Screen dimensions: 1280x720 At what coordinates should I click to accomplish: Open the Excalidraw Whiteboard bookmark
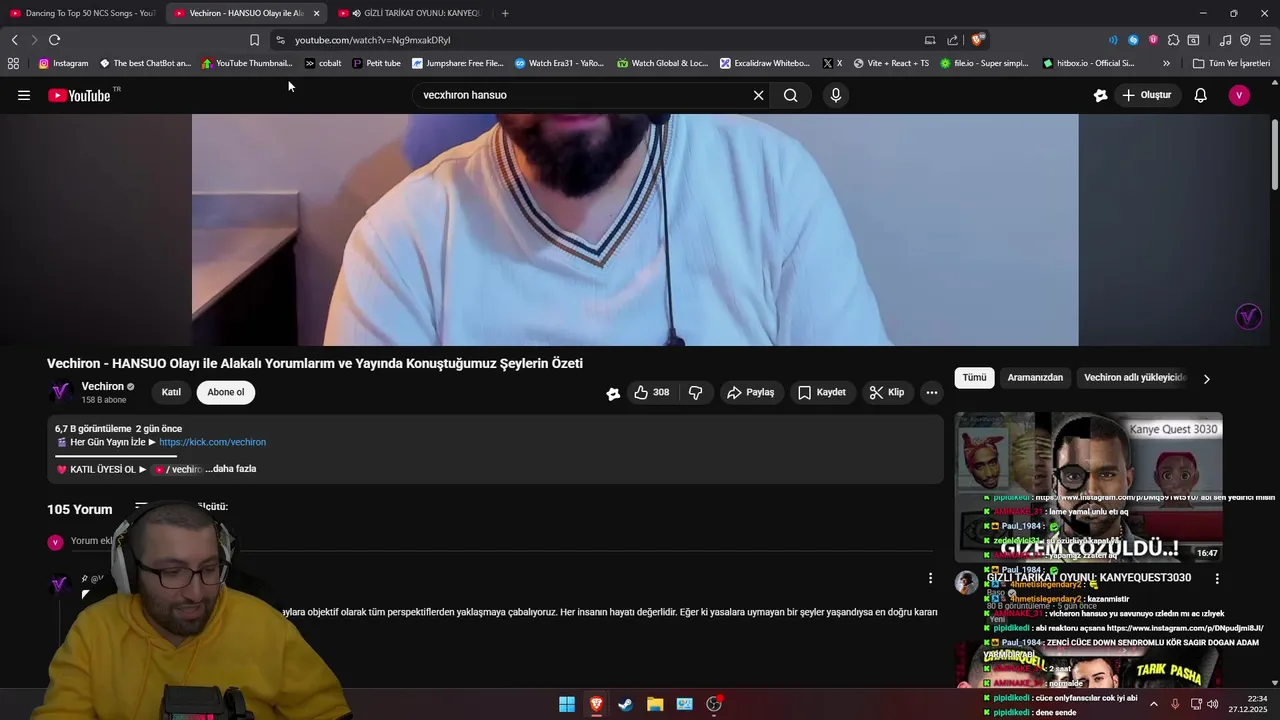tap(764, 63)
